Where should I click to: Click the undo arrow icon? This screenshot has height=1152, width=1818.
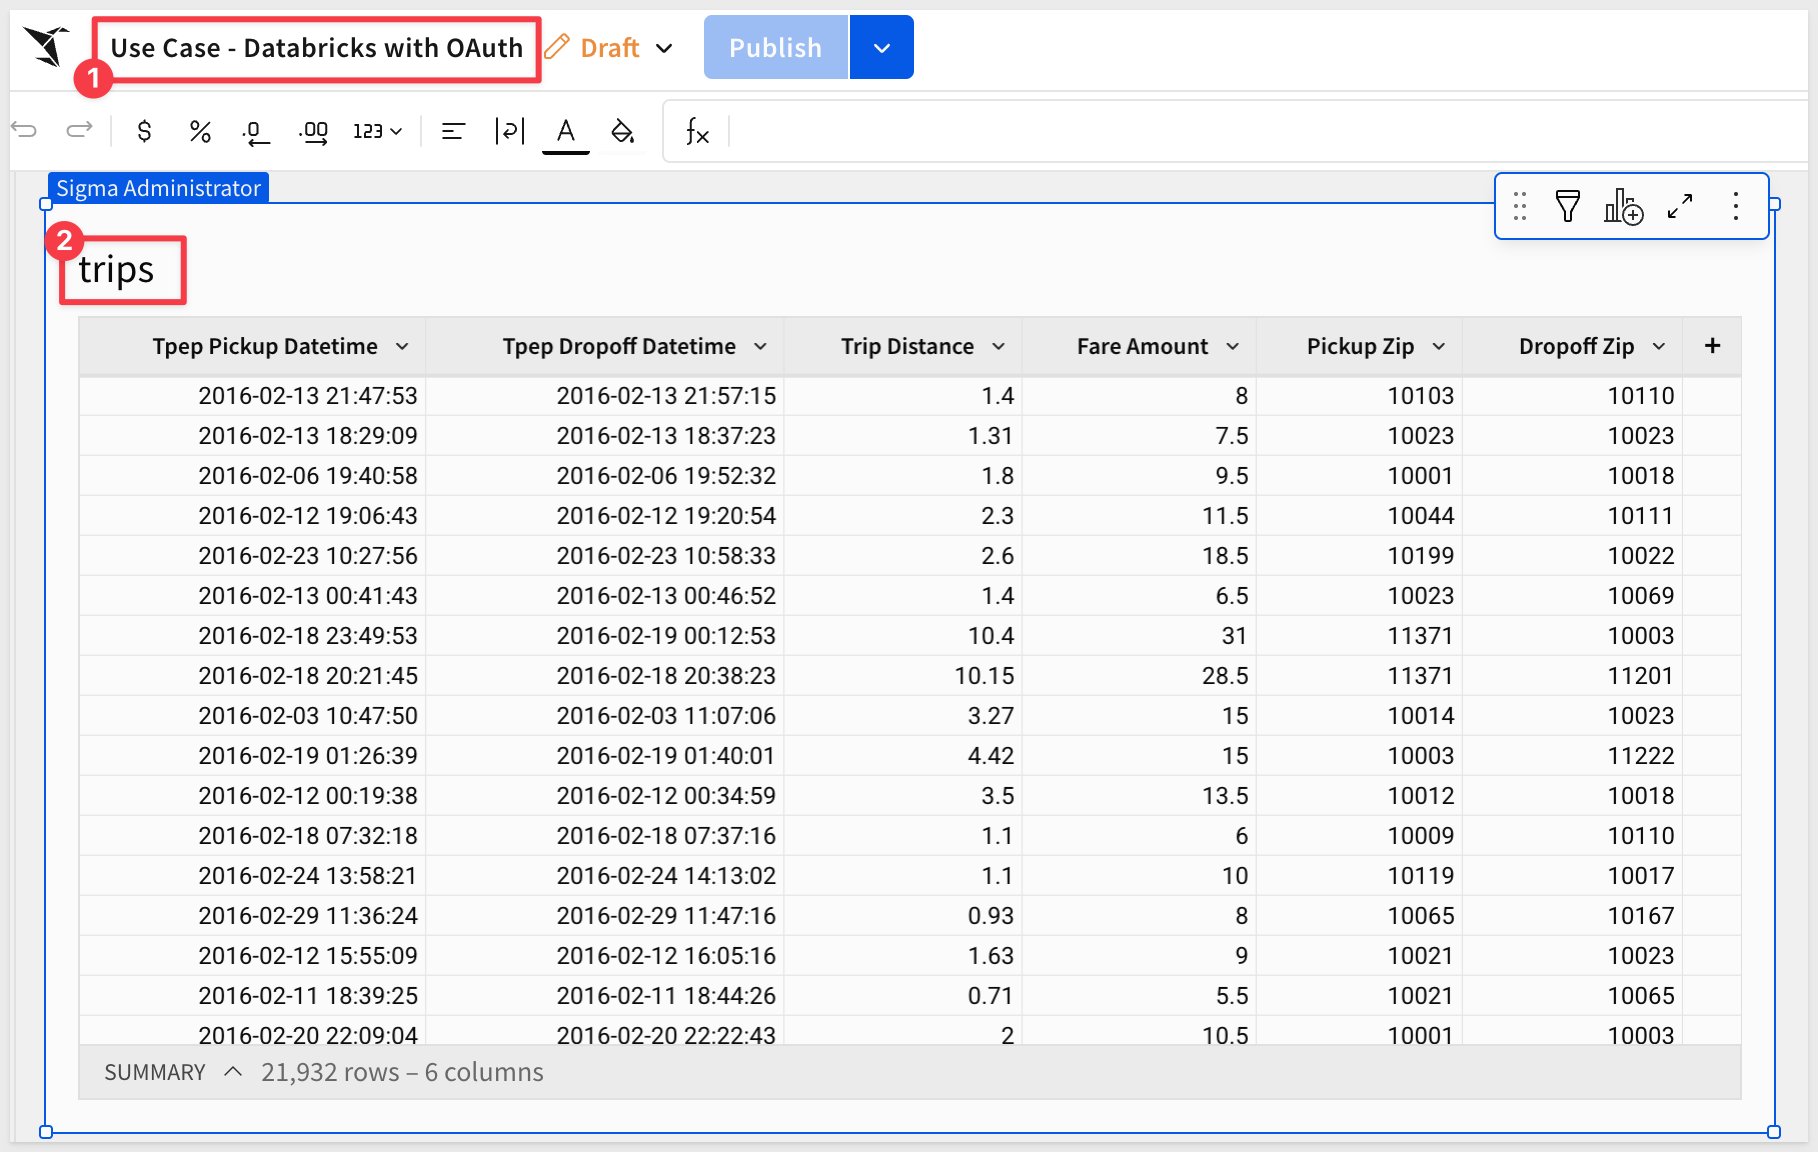click(25, 130)
